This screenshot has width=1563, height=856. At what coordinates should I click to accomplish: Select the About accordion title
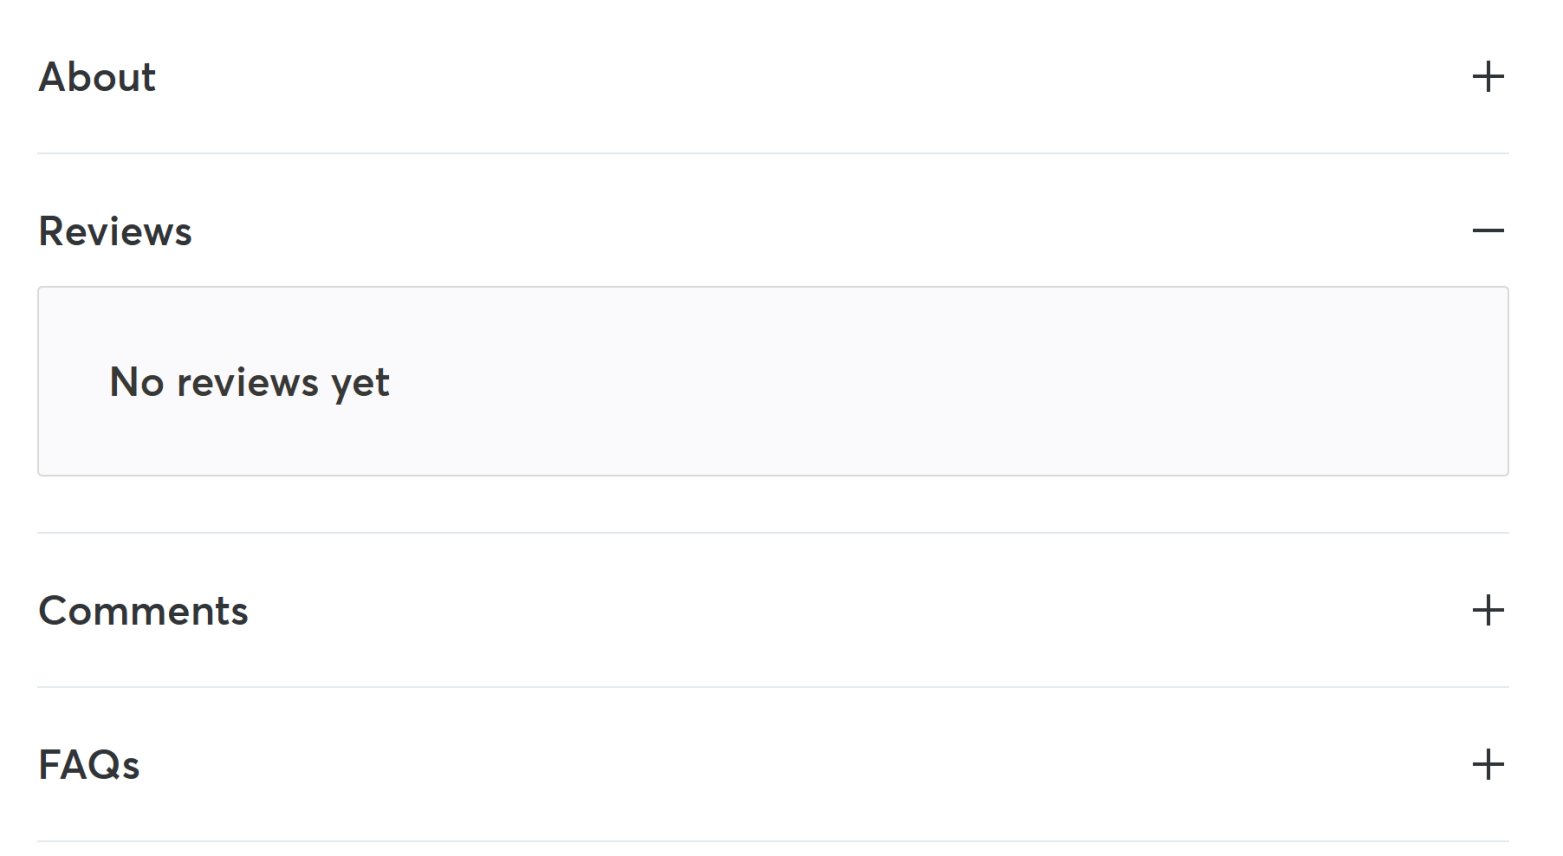pyautogui.click(x=97, y=77)
